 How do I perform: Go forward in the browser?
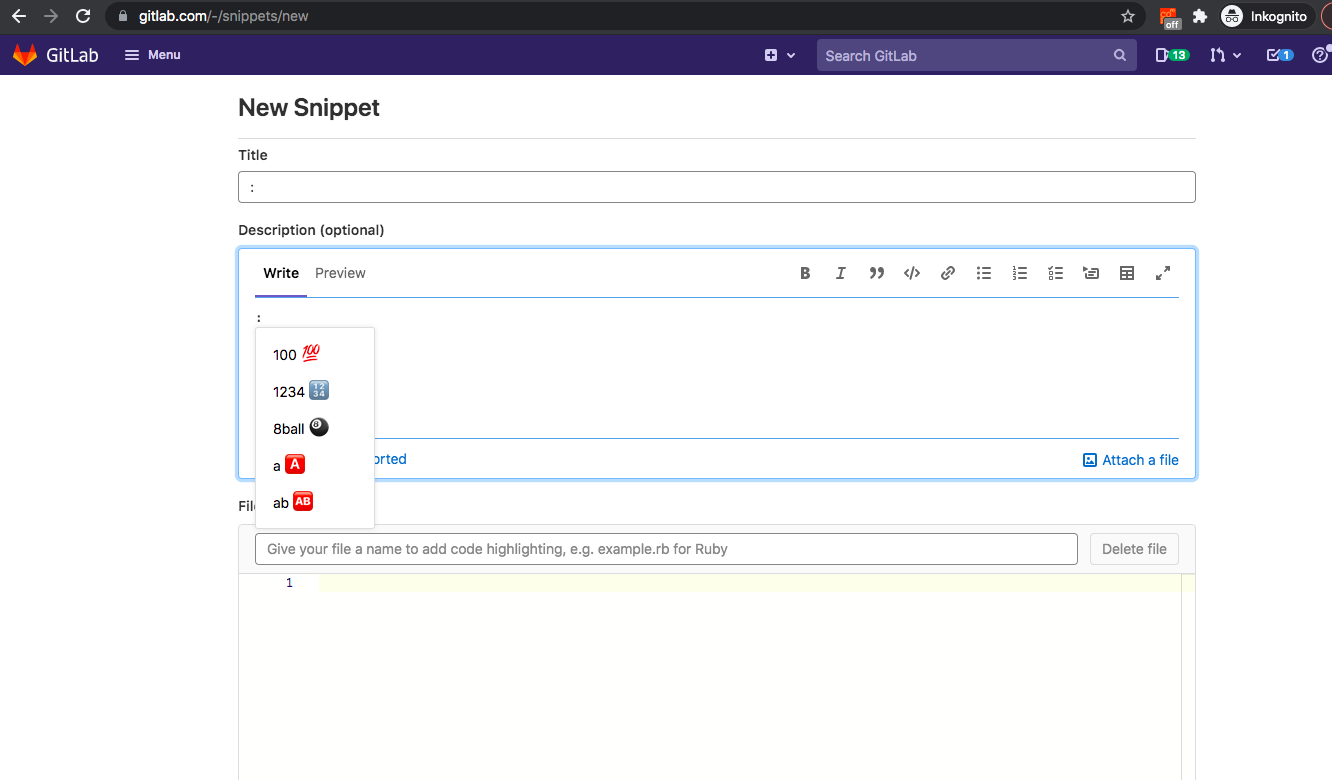click(51, 16)
